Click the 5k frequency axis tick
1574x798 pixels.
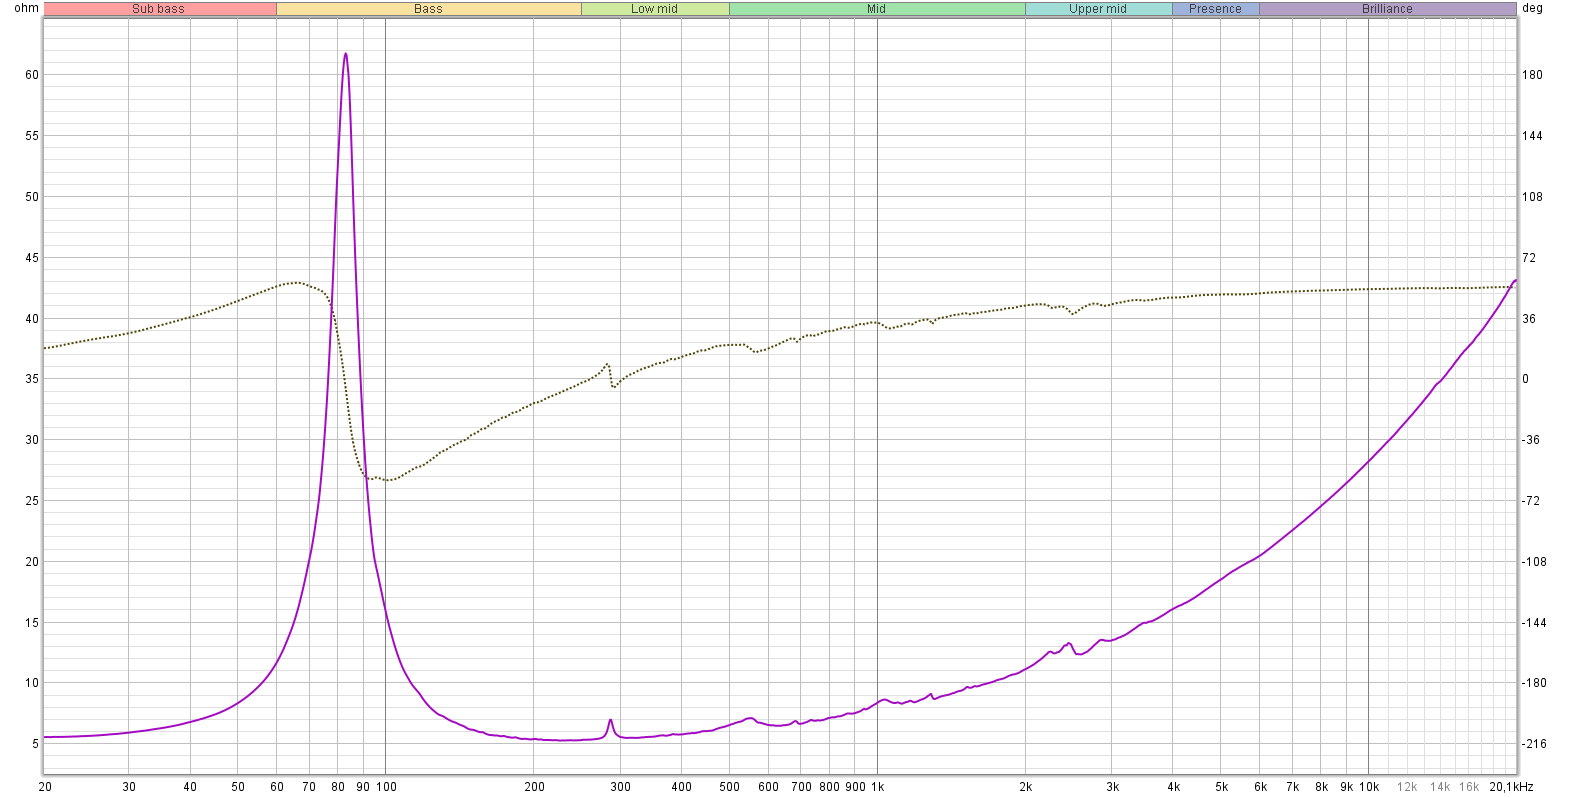click(1221, 787)
